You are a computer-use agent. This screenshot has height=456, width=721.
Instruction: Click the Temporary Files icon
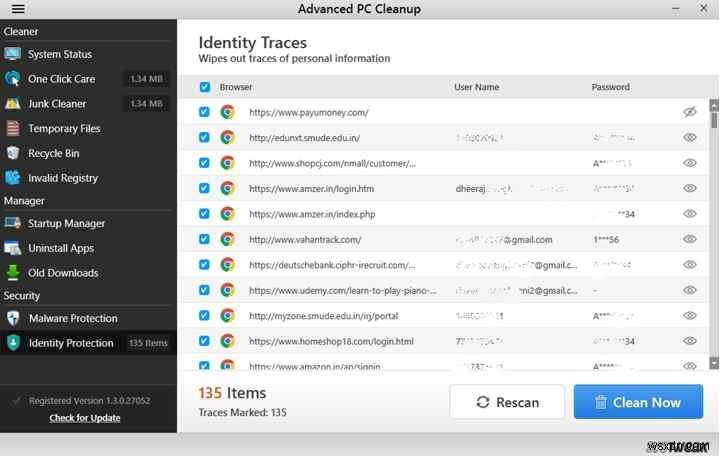coord(13,128)
